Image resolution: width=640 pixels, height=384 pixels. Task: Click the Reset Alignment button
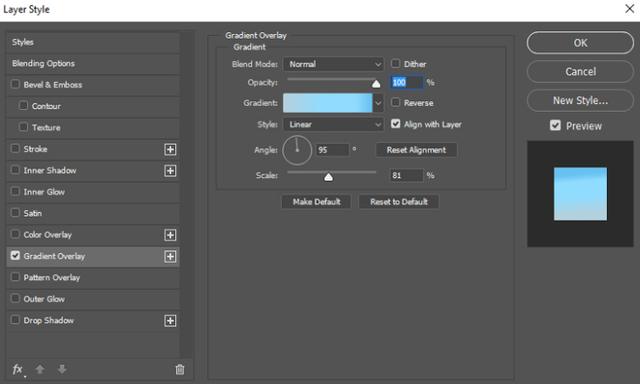(x=416, y=150)
